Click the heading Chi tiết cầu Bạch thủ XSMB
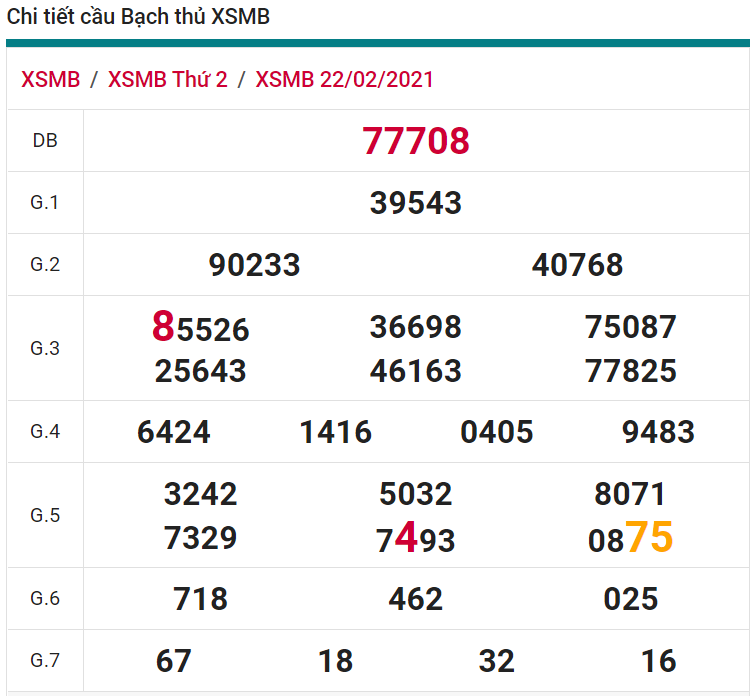Screen dimensions: 752x696 tap(138, 17)
